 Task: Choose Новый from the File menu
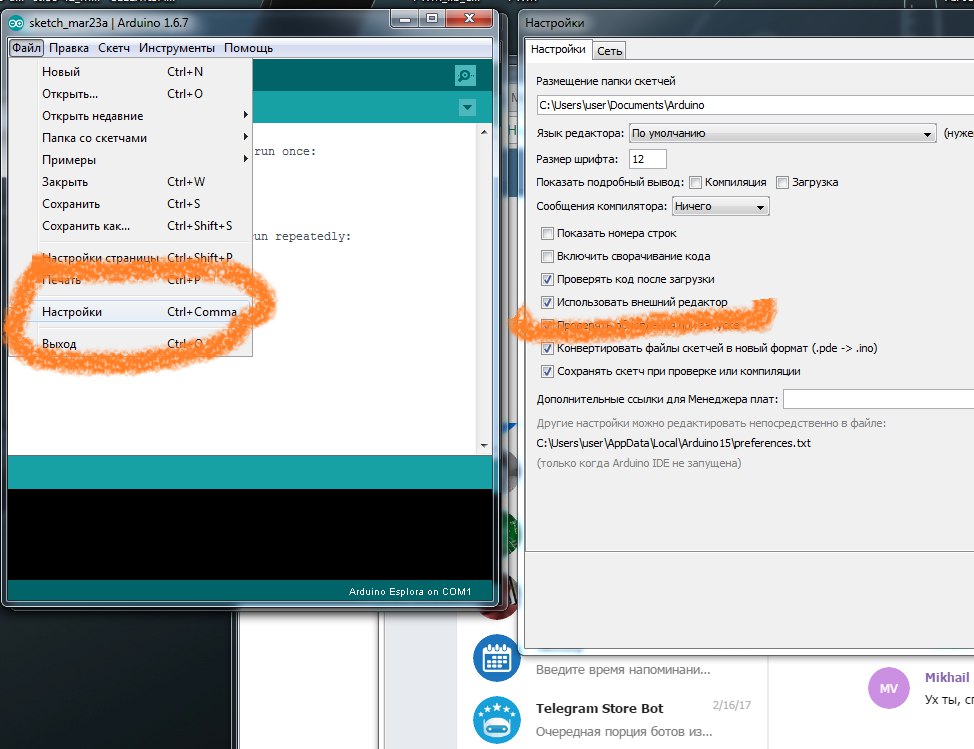click(x=130, y=71)
